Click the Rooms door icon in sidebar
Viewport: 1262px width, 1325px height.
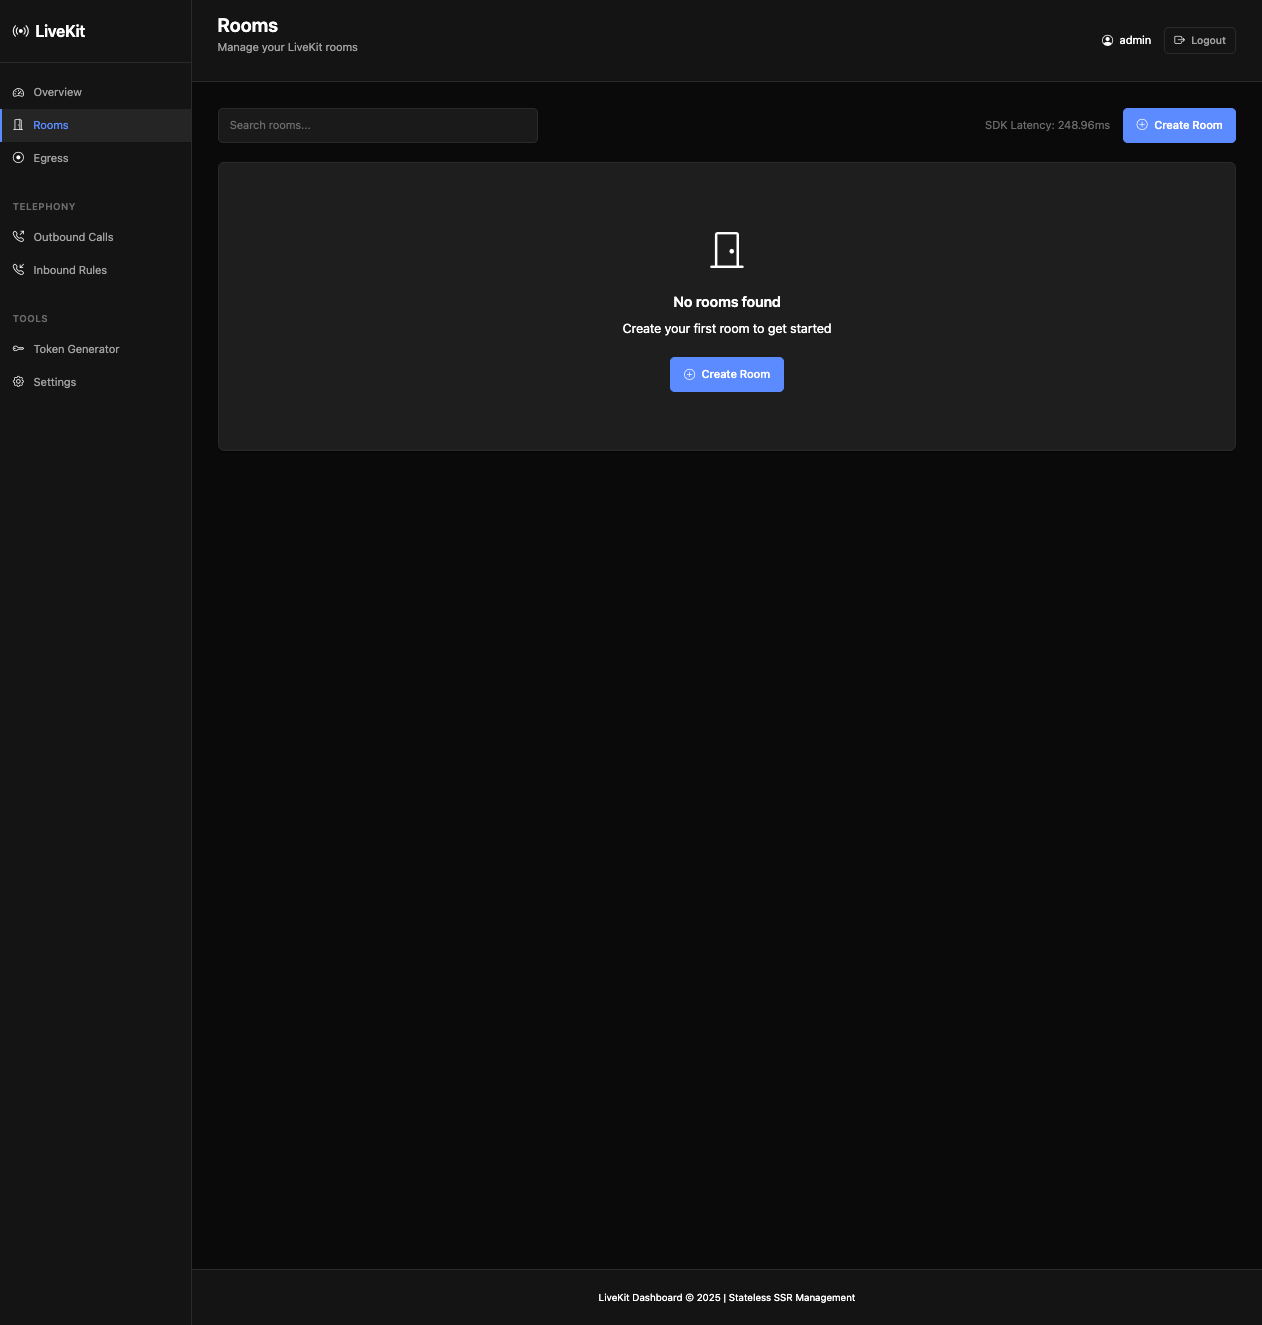click(x=18, y=125)
